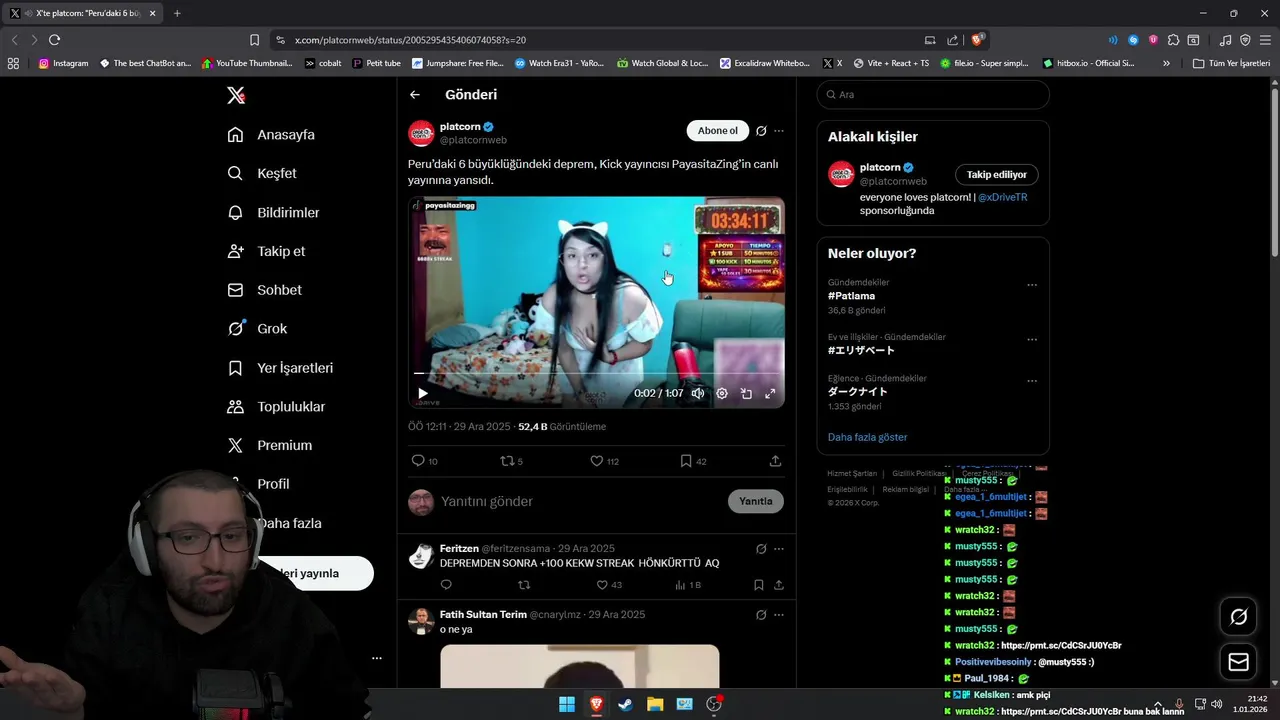Click the Ara search box

933,95
